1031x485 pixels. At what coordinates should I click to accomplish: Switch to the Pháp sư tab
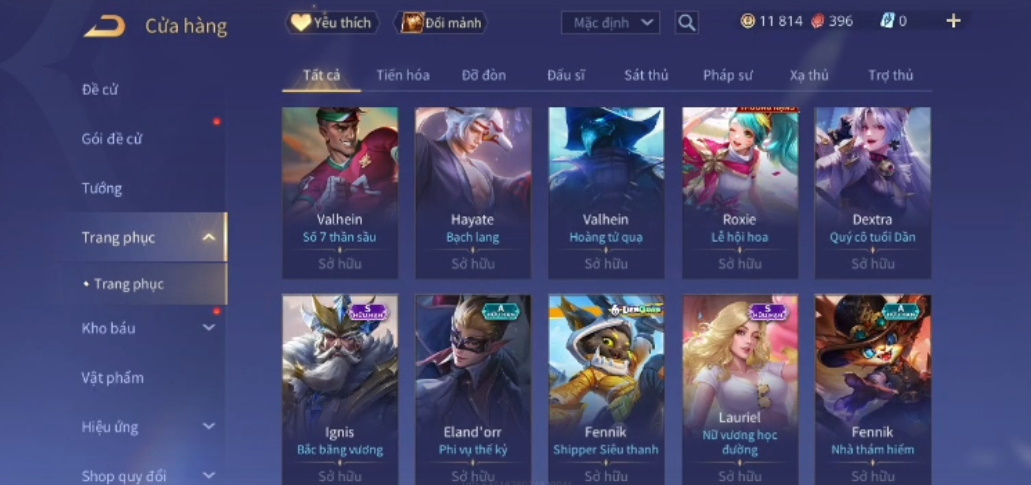coord(727,75)
